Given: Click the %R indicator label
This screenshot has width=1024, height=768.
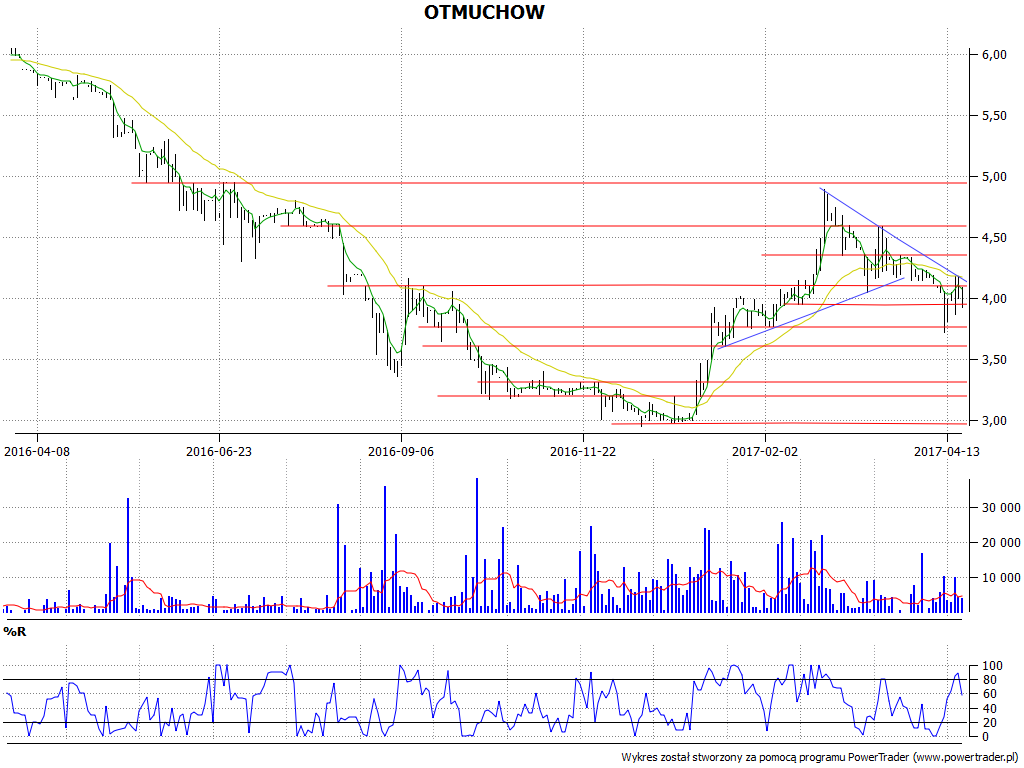Looking at the screenshot, I should point(14,632).
